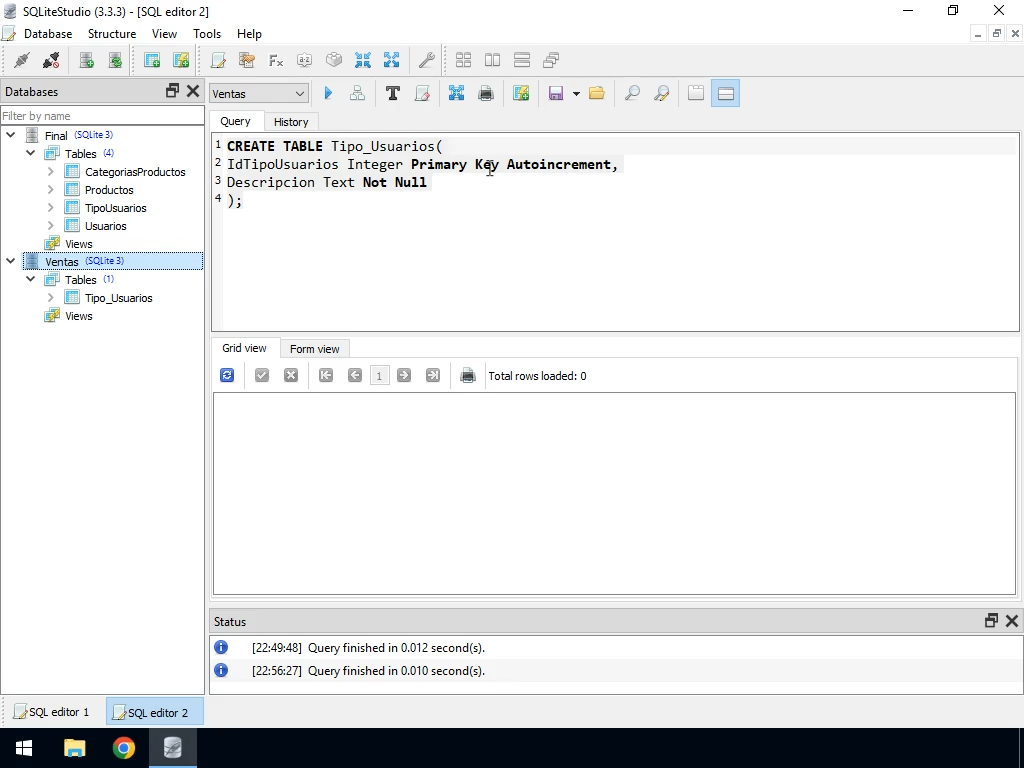Open the SQL function editor (Fx)
The width and height of the screenshot is (1024, 768).
click(276, 60)
